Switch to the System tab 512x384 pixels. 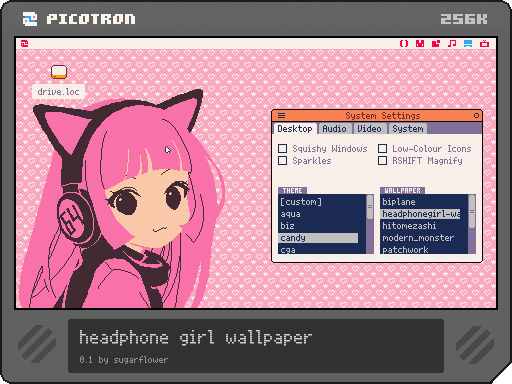coord(408,129)
